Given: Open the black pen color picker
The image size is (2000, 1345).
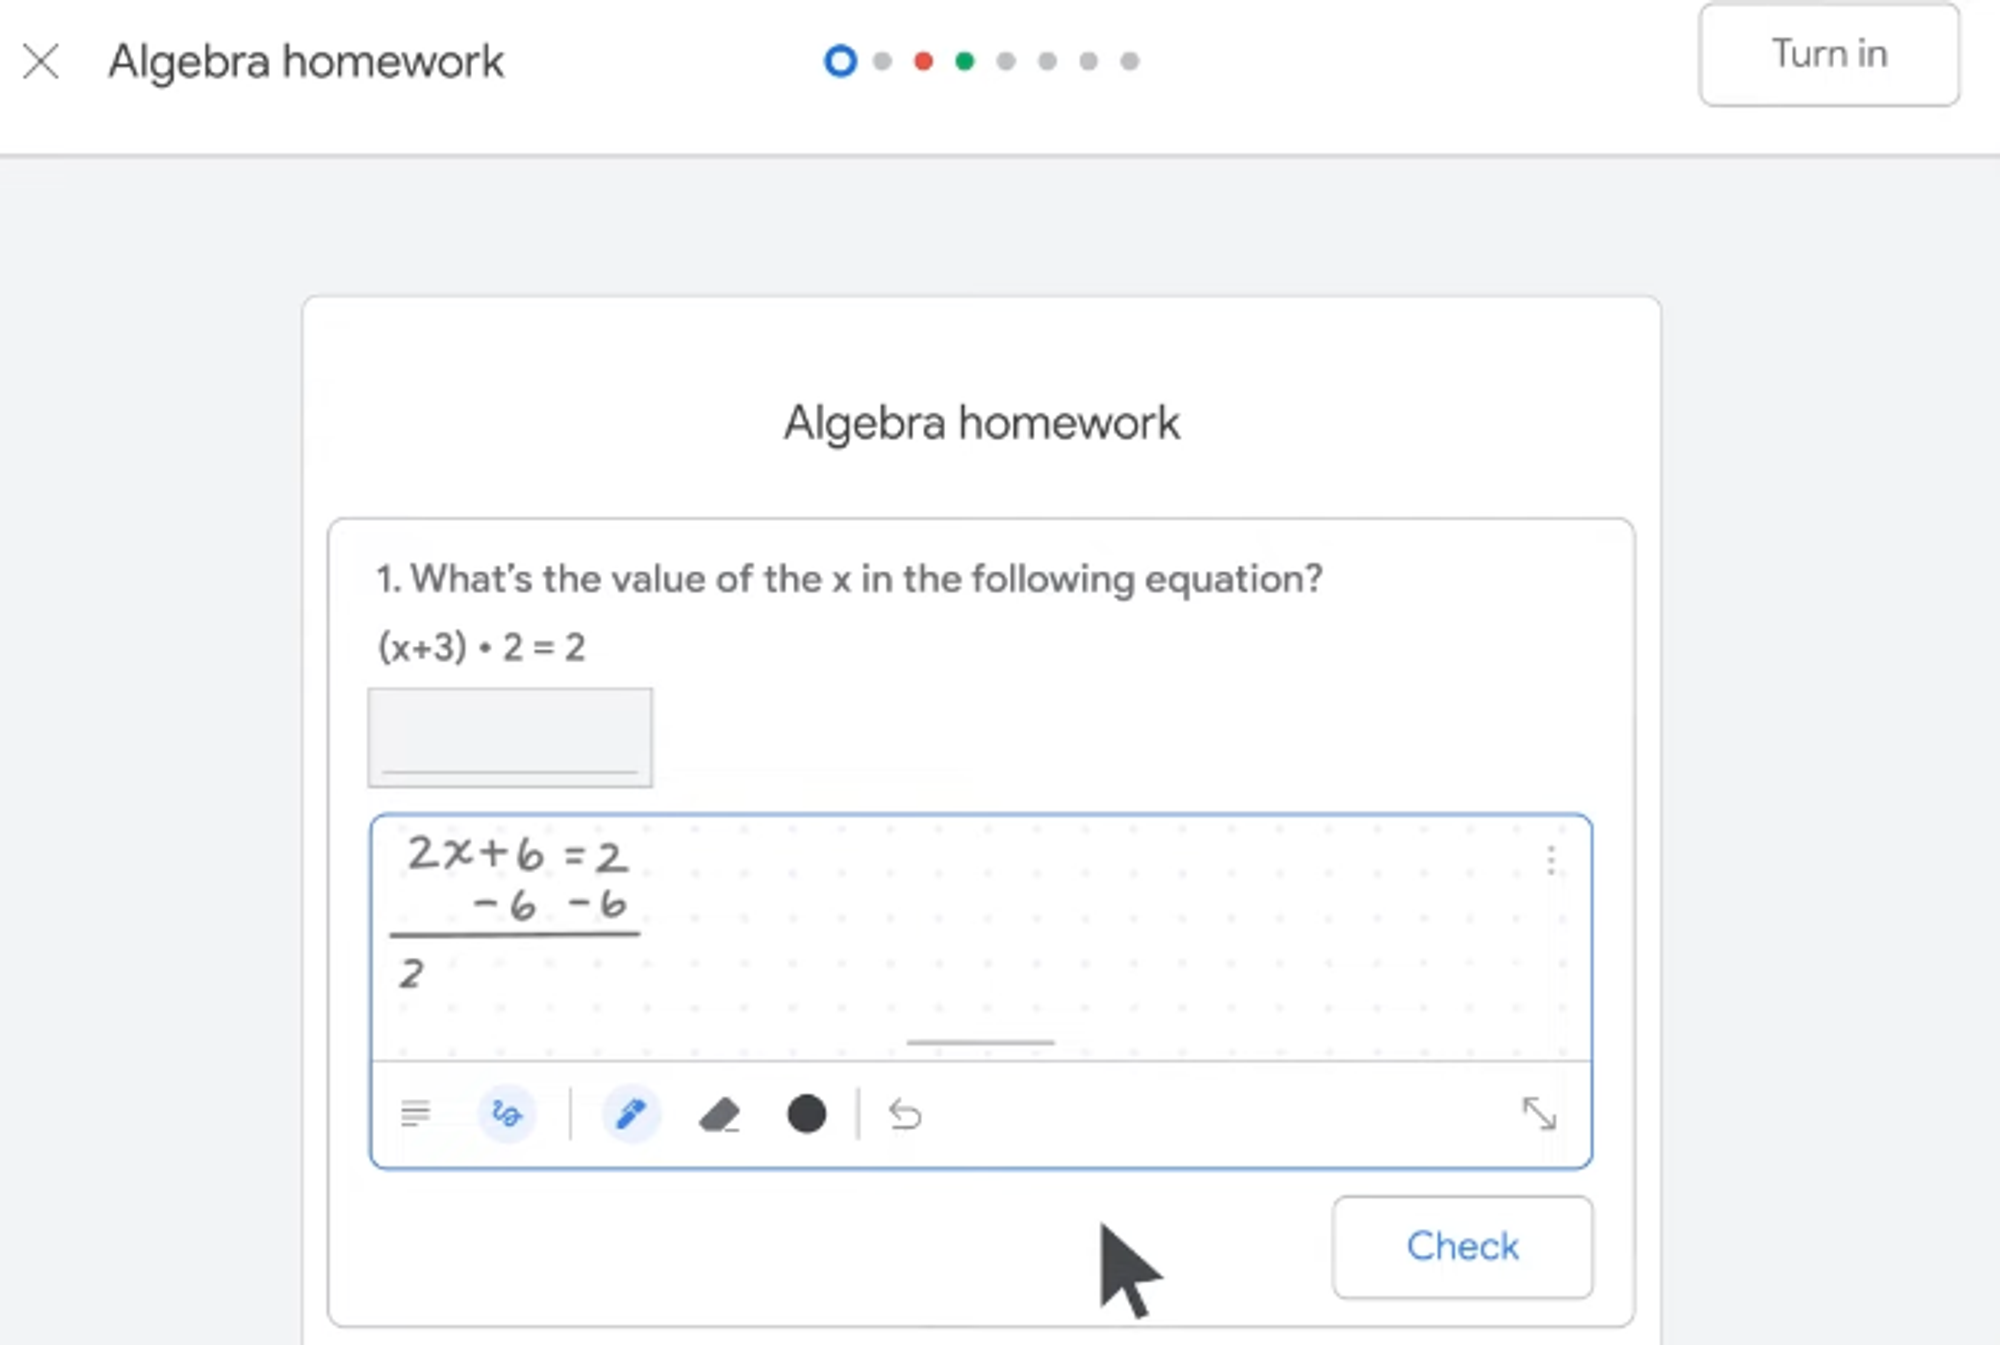Looking at the screenshot, I should pyautogui.click(x=806, y=1114).
